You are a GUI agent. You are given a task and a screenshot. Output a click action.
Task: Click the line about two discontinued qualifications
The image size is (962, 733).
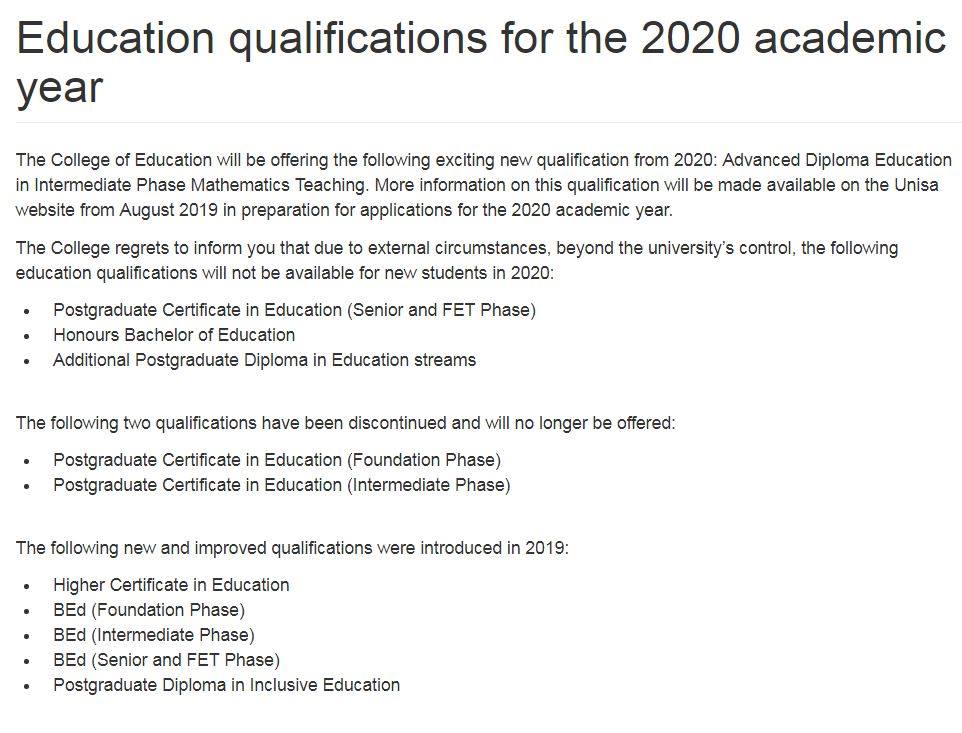coord(345,423)
